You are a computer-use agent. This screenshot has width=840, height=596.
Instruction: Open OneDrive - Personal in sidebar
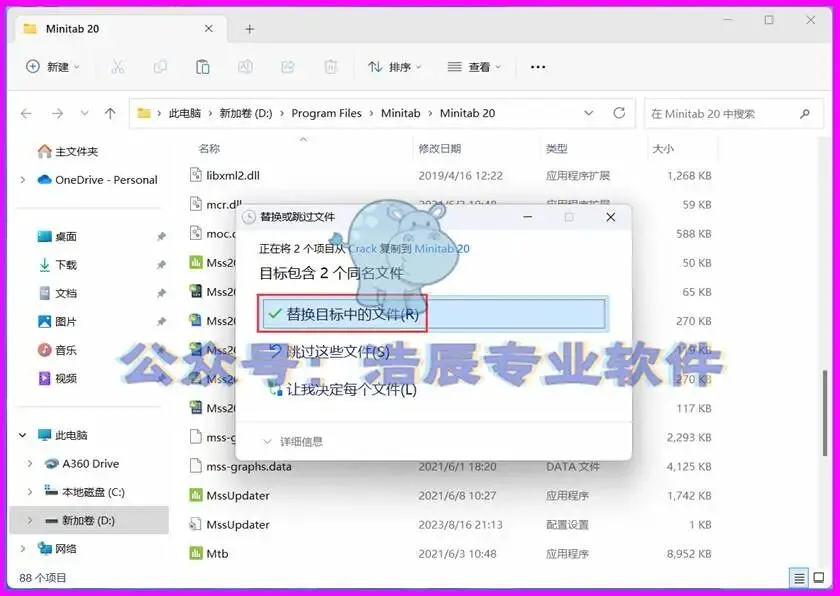pos(98,180)
